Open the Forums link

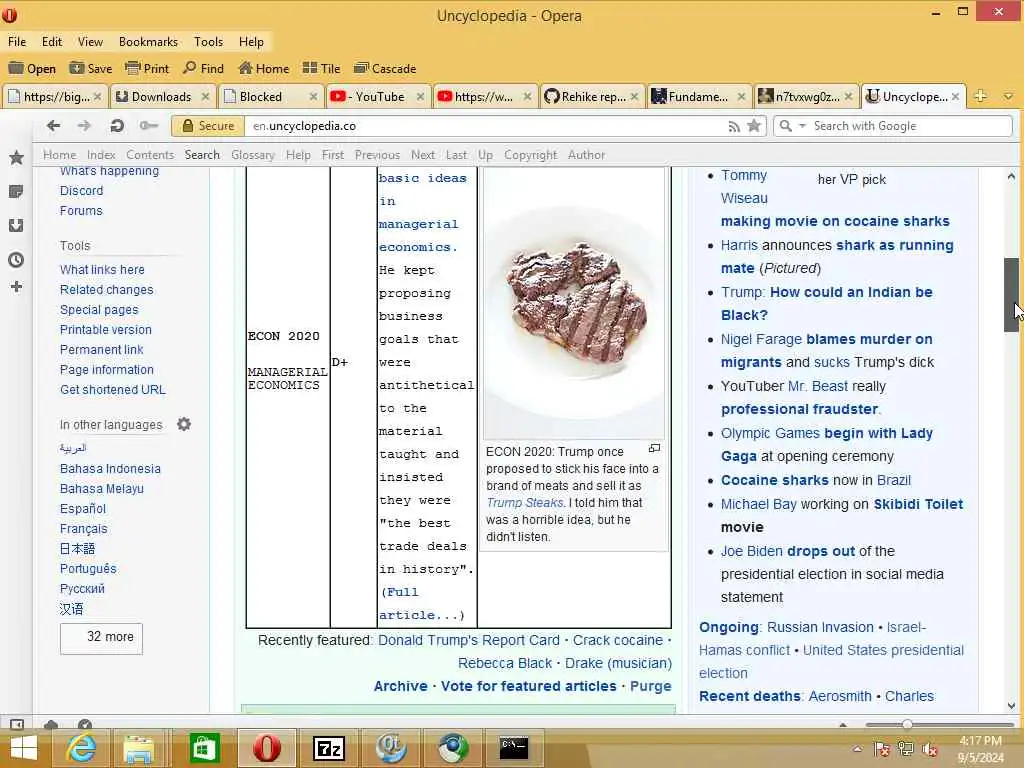tap(81, 211)
